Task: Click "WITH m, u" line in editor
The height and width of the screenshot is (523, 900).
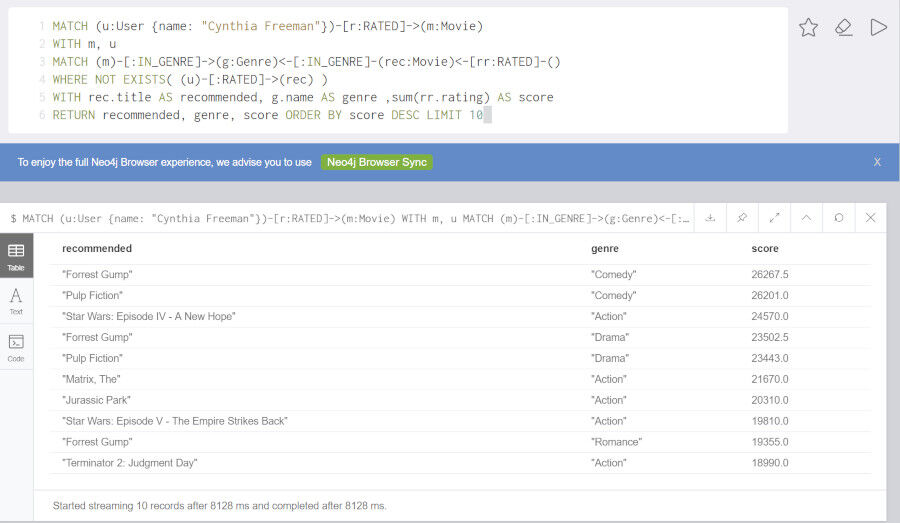Action: [84, 44]
